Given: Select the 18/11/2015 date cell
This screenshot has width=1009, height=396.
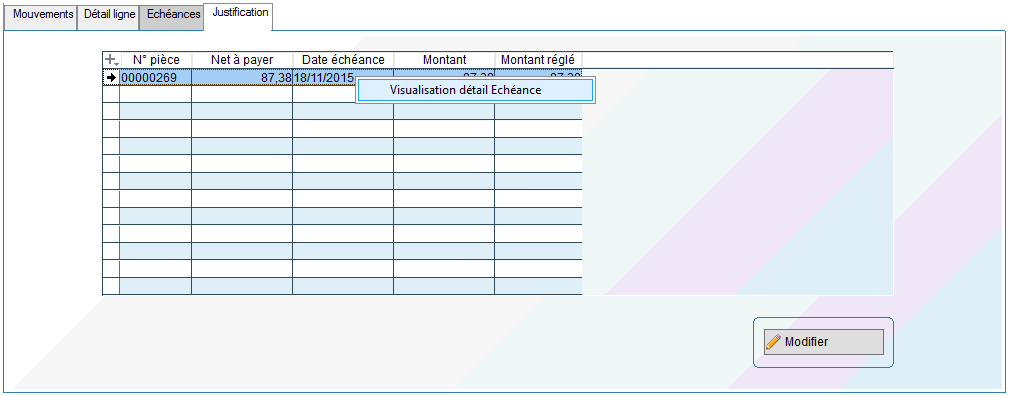Looking at the screenshot, I should click(x=324, y=77).
